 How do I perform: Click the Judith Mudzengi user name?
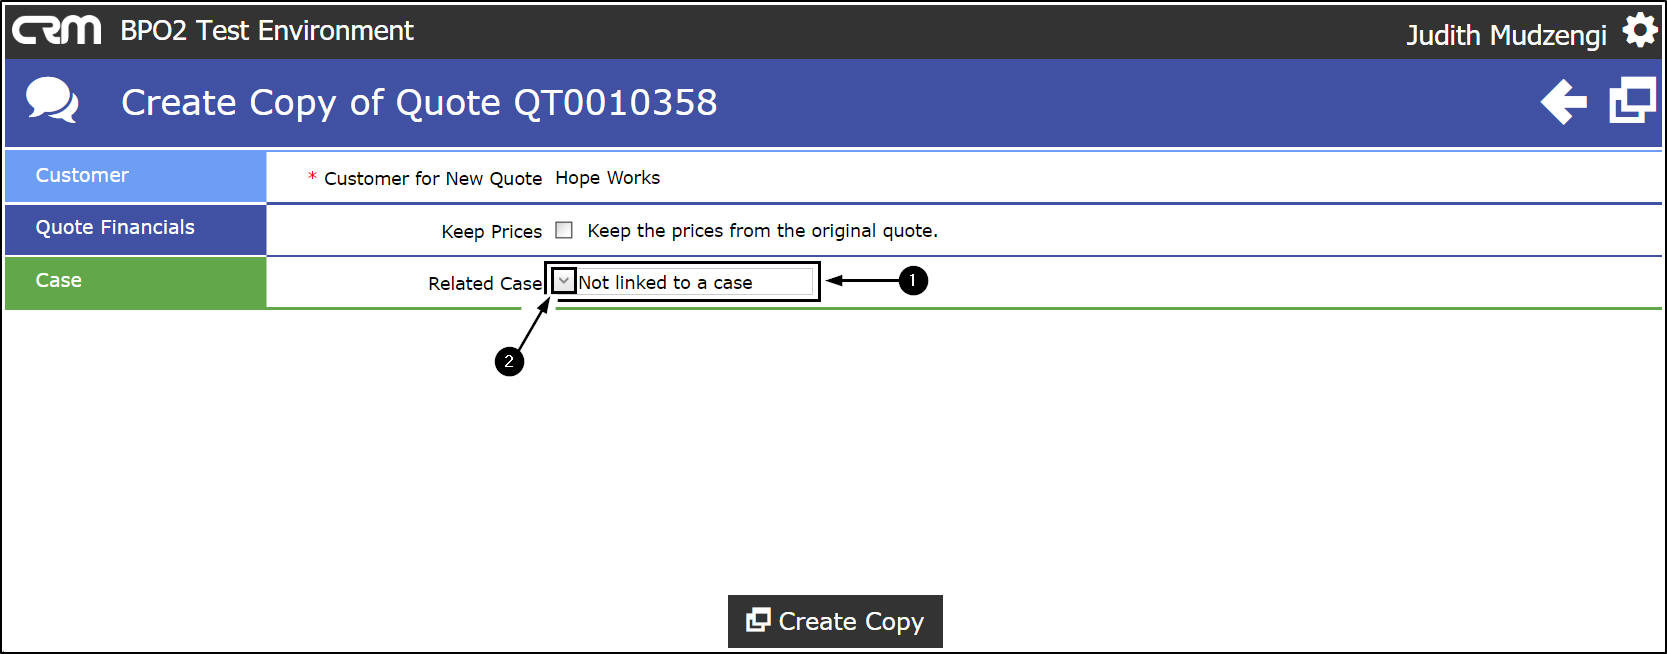(x=1505, y=35)
